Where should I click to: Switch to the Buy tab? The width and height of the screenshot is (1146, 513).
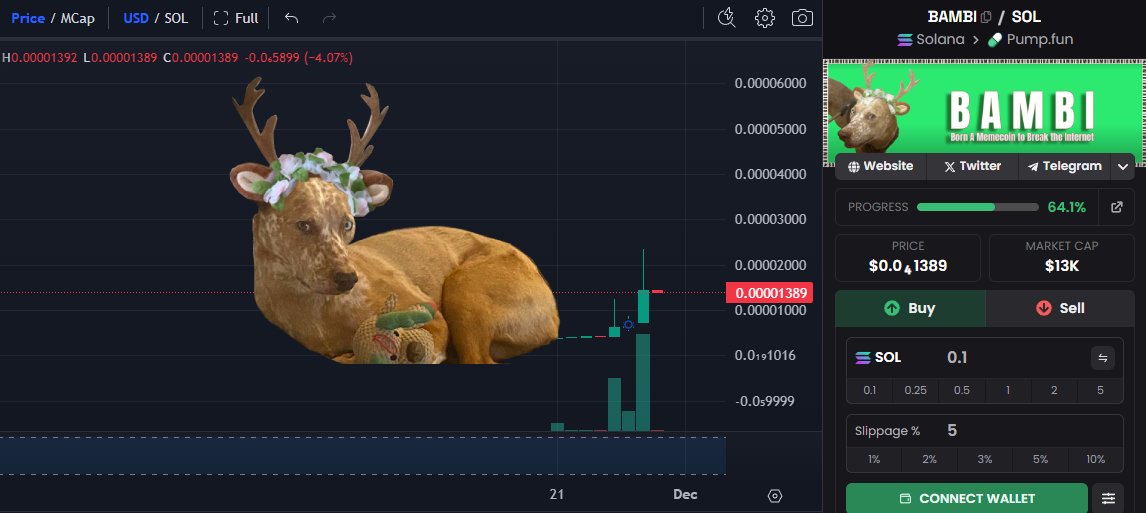[910, 308]
